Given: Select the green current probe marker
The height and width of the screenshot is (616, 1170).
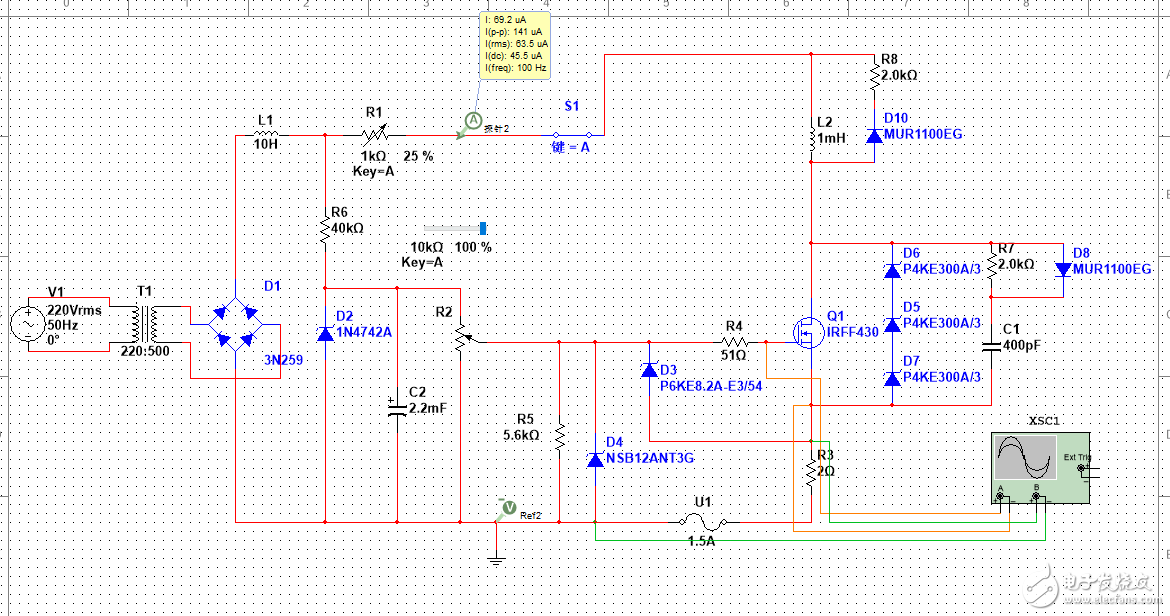Looking at the screenshot, I should (x=470, y=123).
